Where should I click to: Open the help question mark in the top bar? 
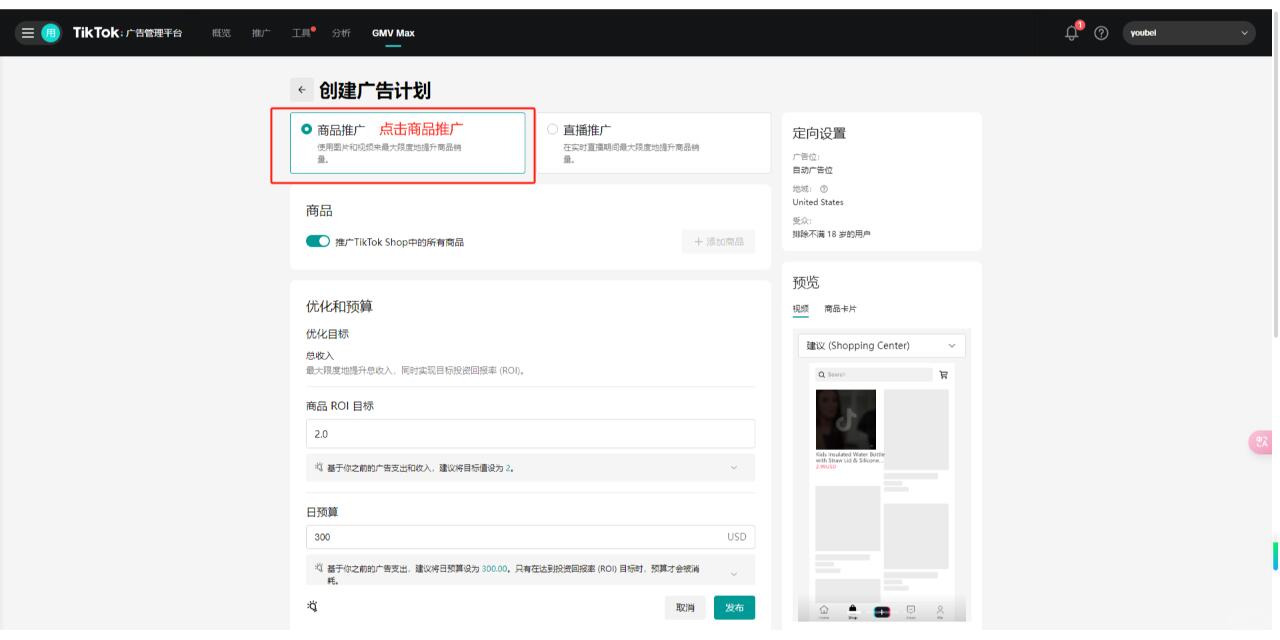pos(1102,34)
